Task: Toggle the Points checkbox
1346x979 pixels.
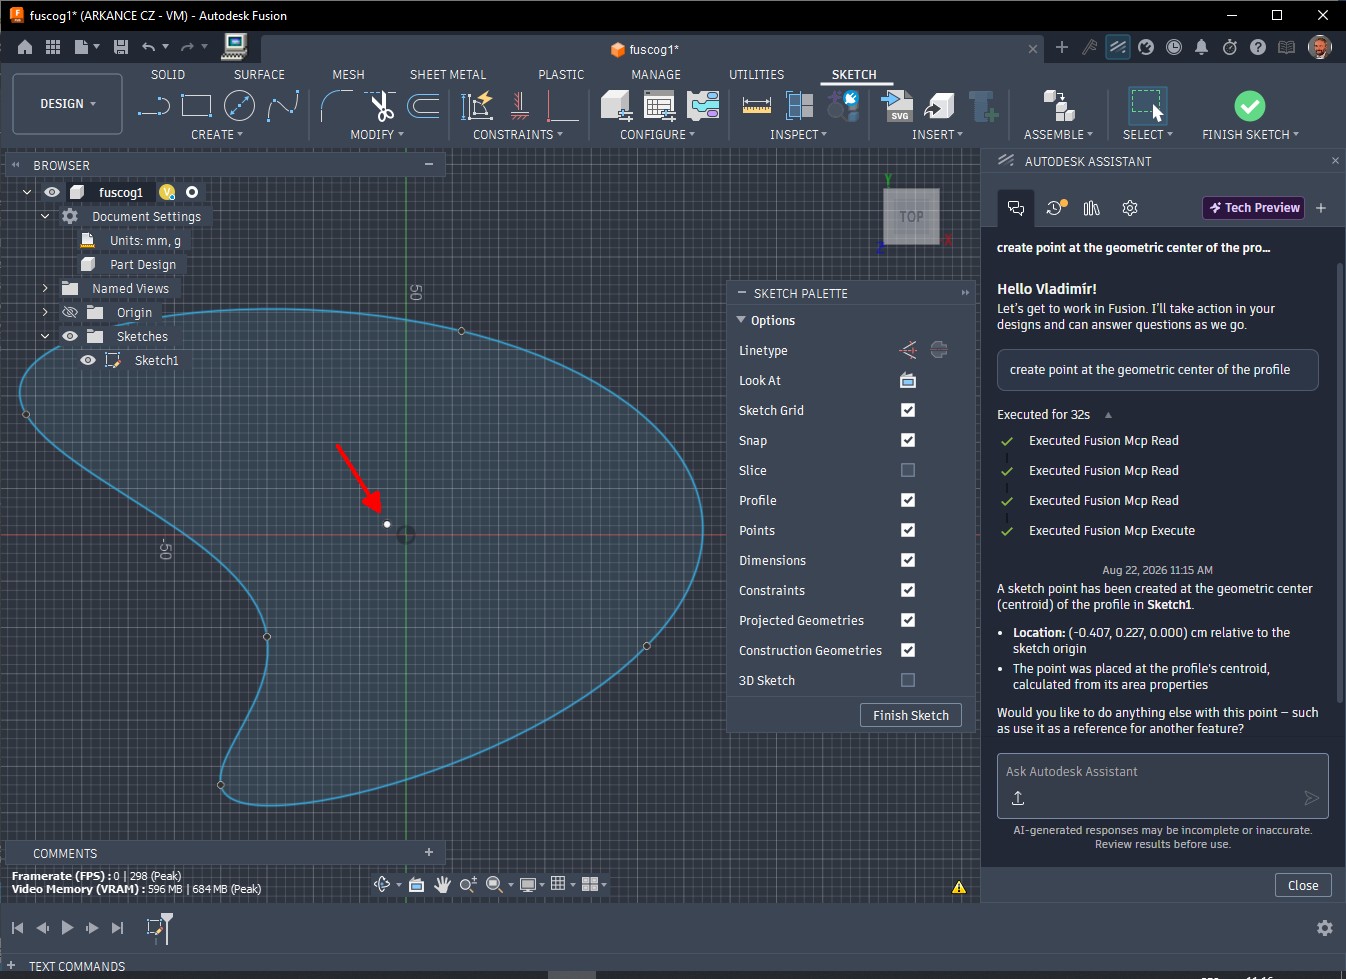Action: (x=908, y=530)
